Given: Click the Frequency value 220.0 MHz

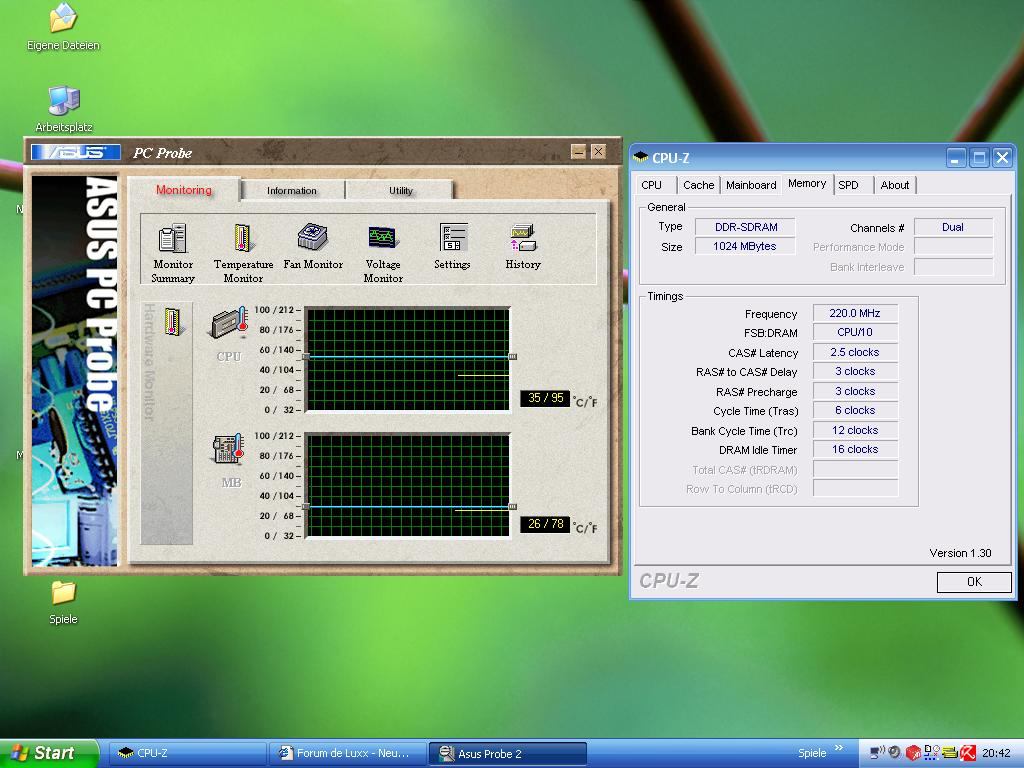Looking at the screenshot, I should (x=855, y=313).
